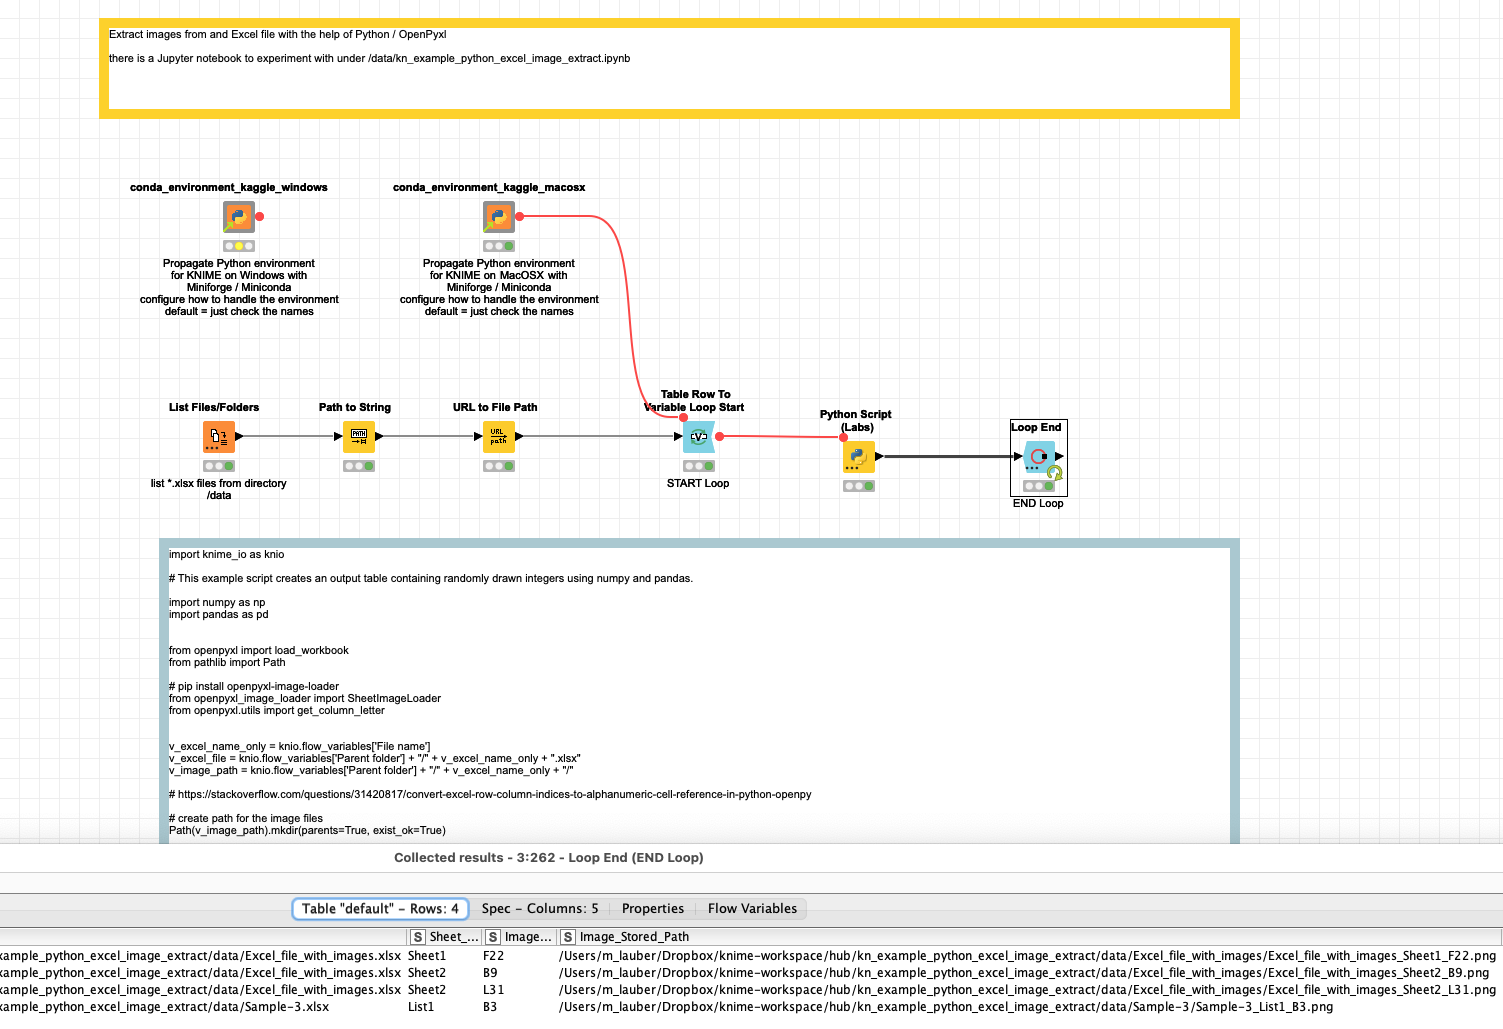This screenshot has height=1029, width=1503.
Task: Click the 'Collected results - 3:262 - Loop End' title
Action: [549, 858]
